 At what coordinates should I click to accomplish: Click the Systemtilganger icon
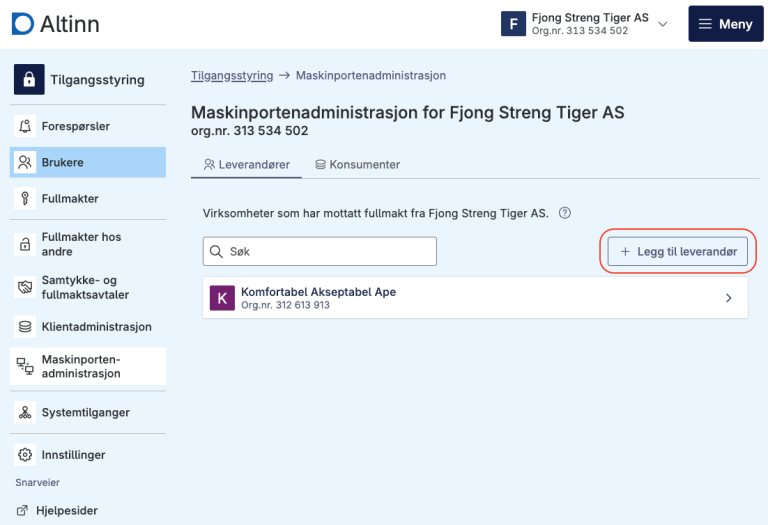(x=25, y=412)
